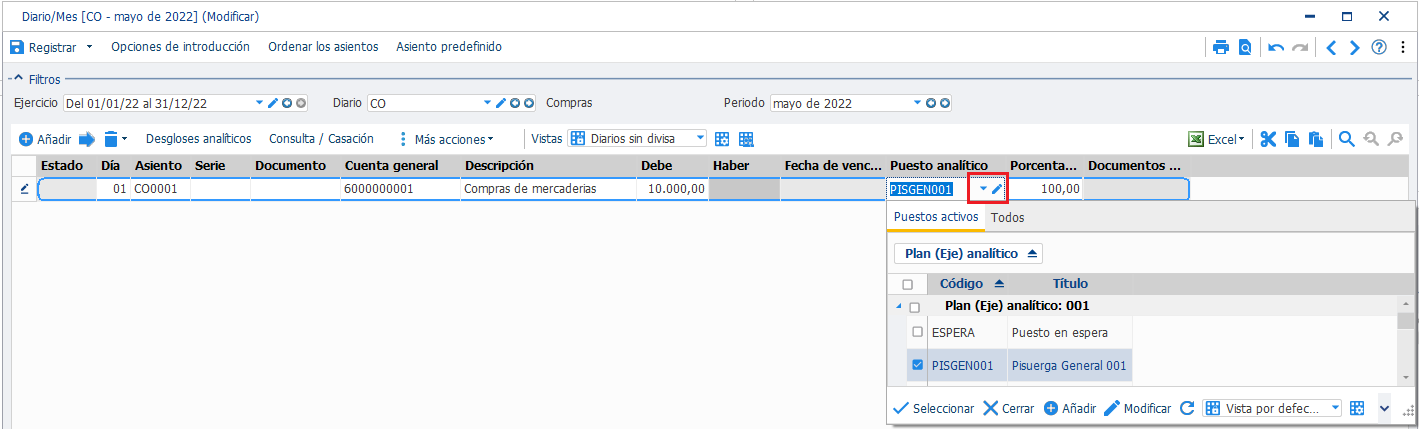The width and height of the screenshot is (1419, 429).
Task: Click the Añadir button in grid toolbar
Action: coord(46,139)
